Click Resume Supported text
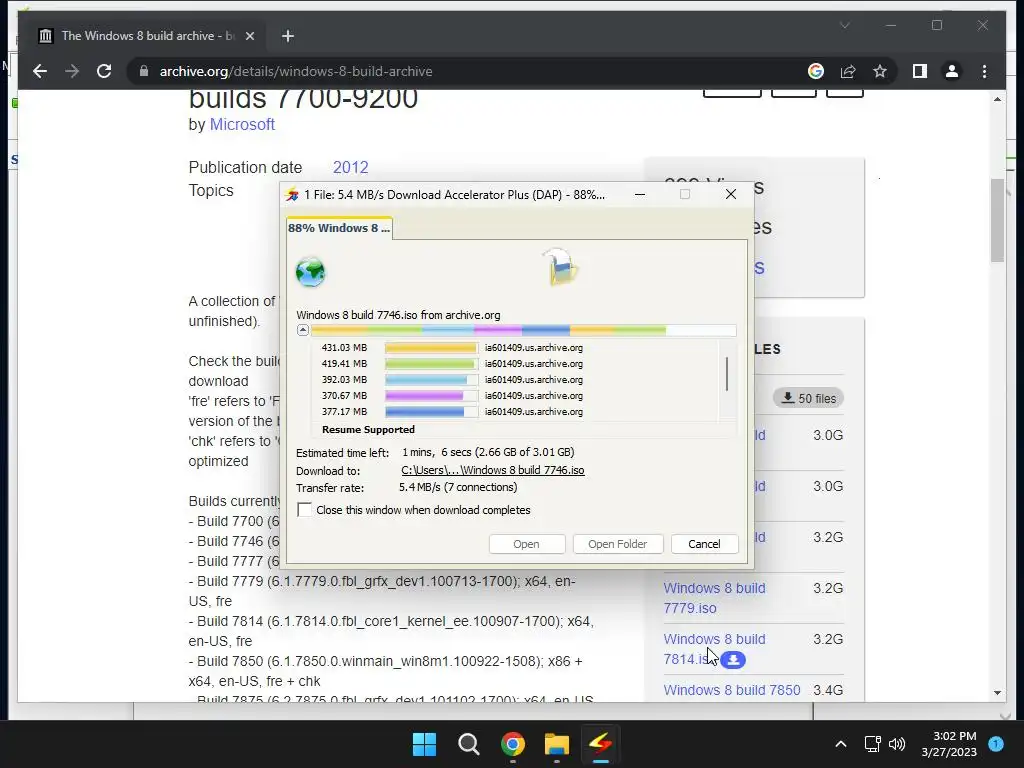This screenshot has width=1024, height=768. point(368,430)
